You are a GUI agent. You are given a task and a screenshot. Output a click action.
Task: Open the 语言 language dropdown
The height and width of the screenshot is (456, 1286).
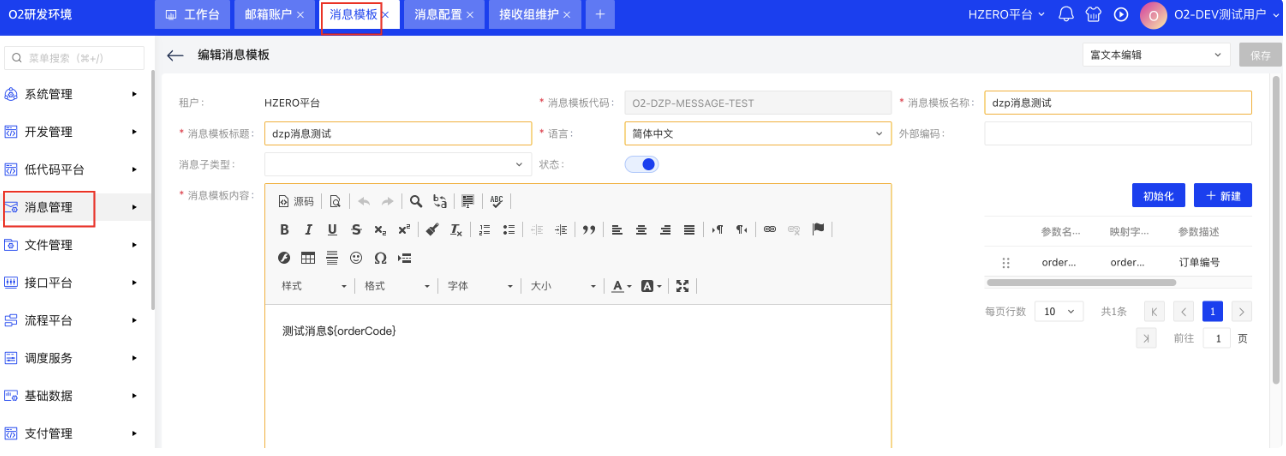(756, 133)
